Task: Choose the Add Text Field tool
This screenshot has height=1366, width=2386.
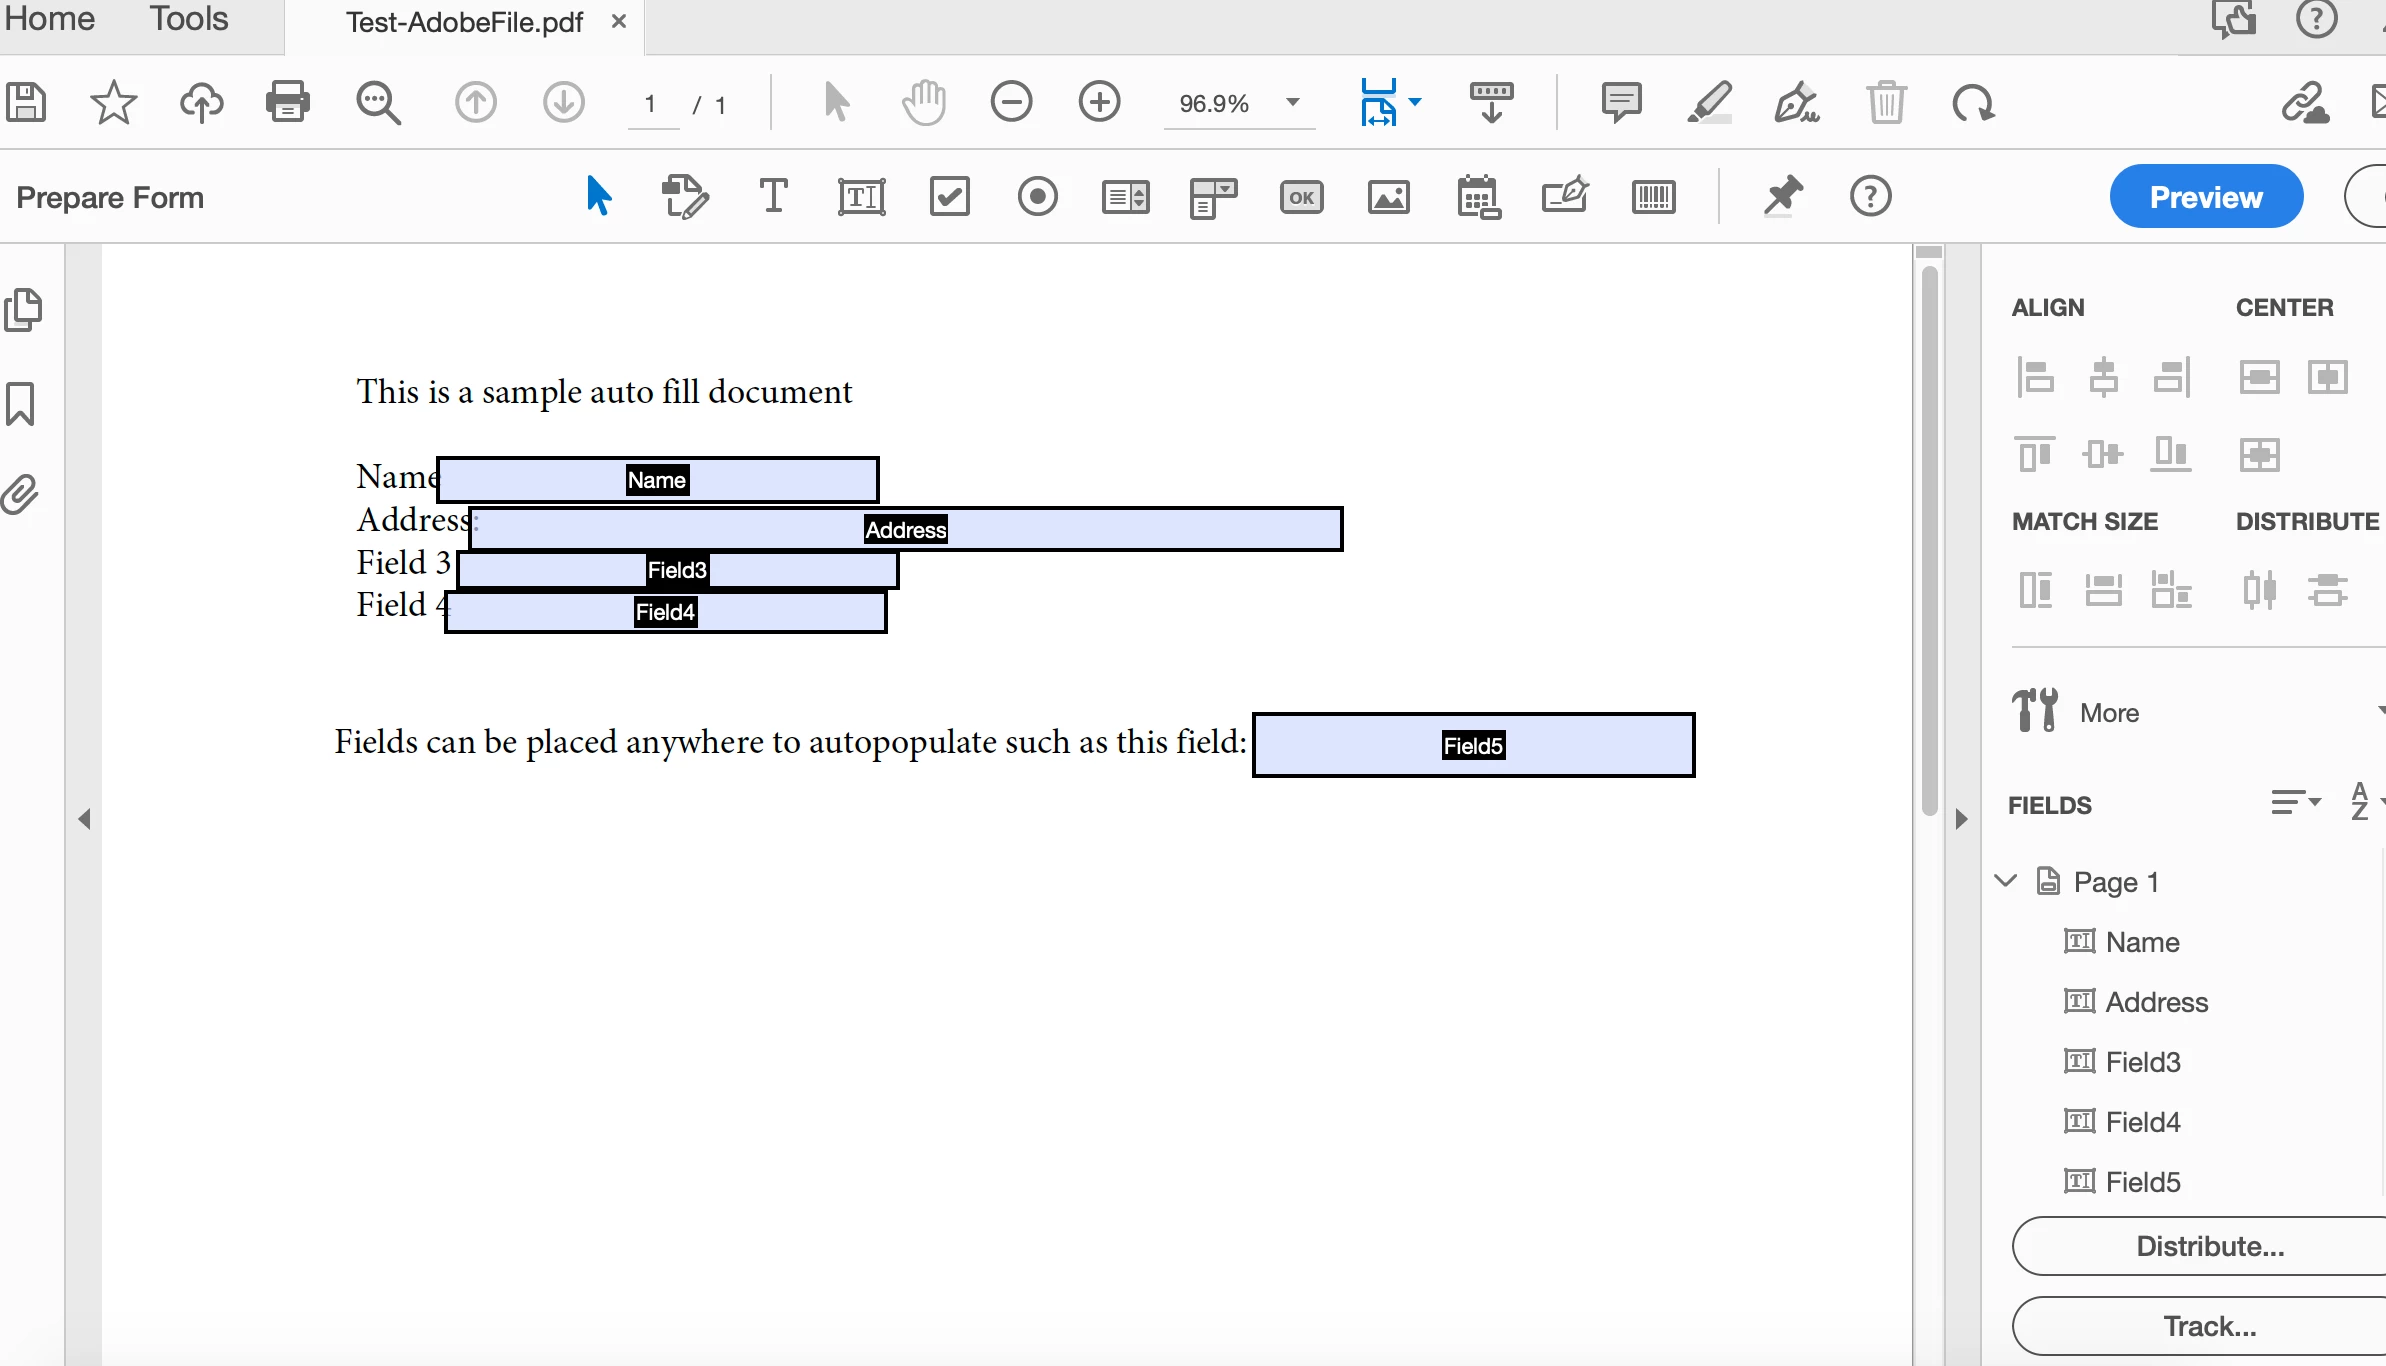Action: click(x=861, y=197)
